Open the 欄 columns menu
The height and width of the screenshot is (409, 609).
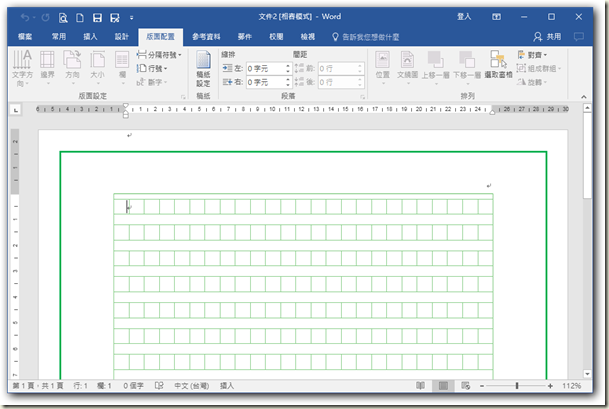(x=122, y=69)
